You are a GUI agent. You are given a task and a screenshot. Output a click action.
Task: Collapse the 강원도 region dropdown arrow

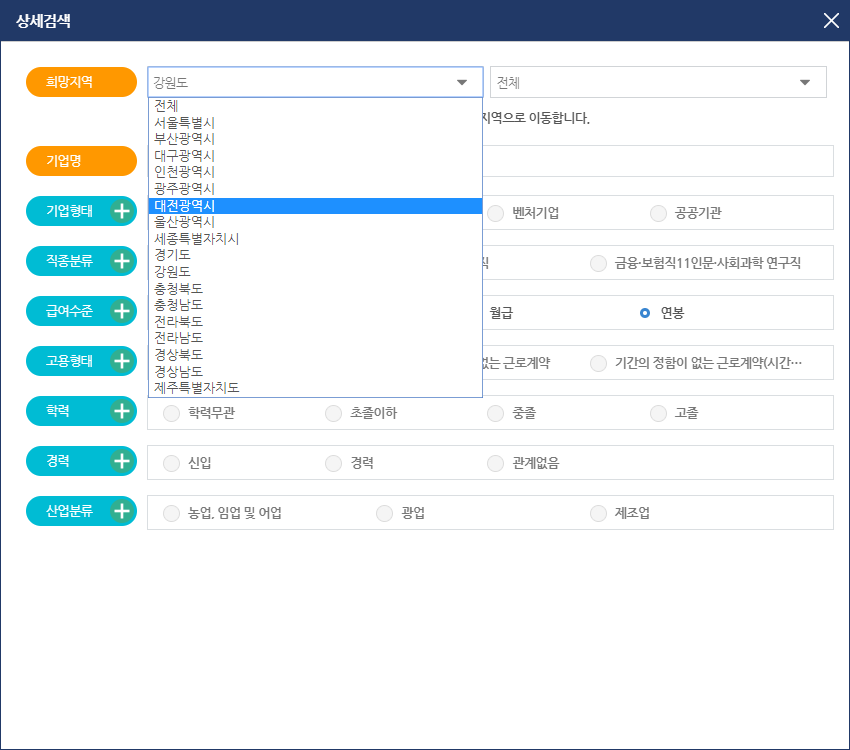pos(461,81)
